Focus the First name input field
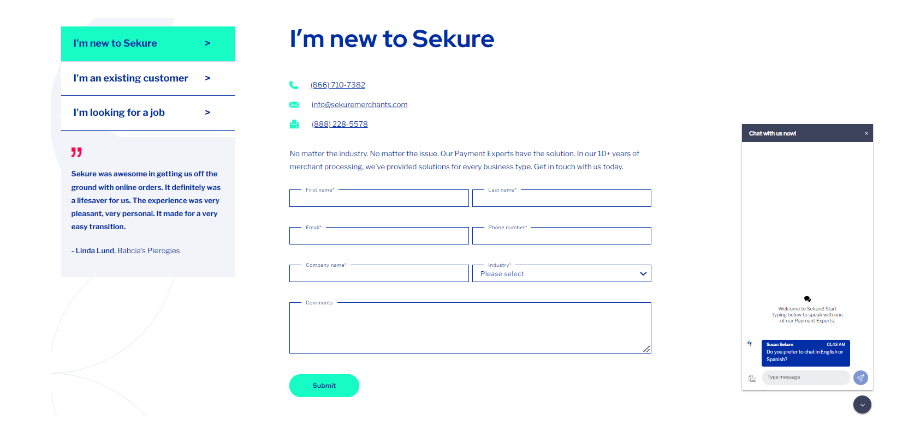 (378, 198)
